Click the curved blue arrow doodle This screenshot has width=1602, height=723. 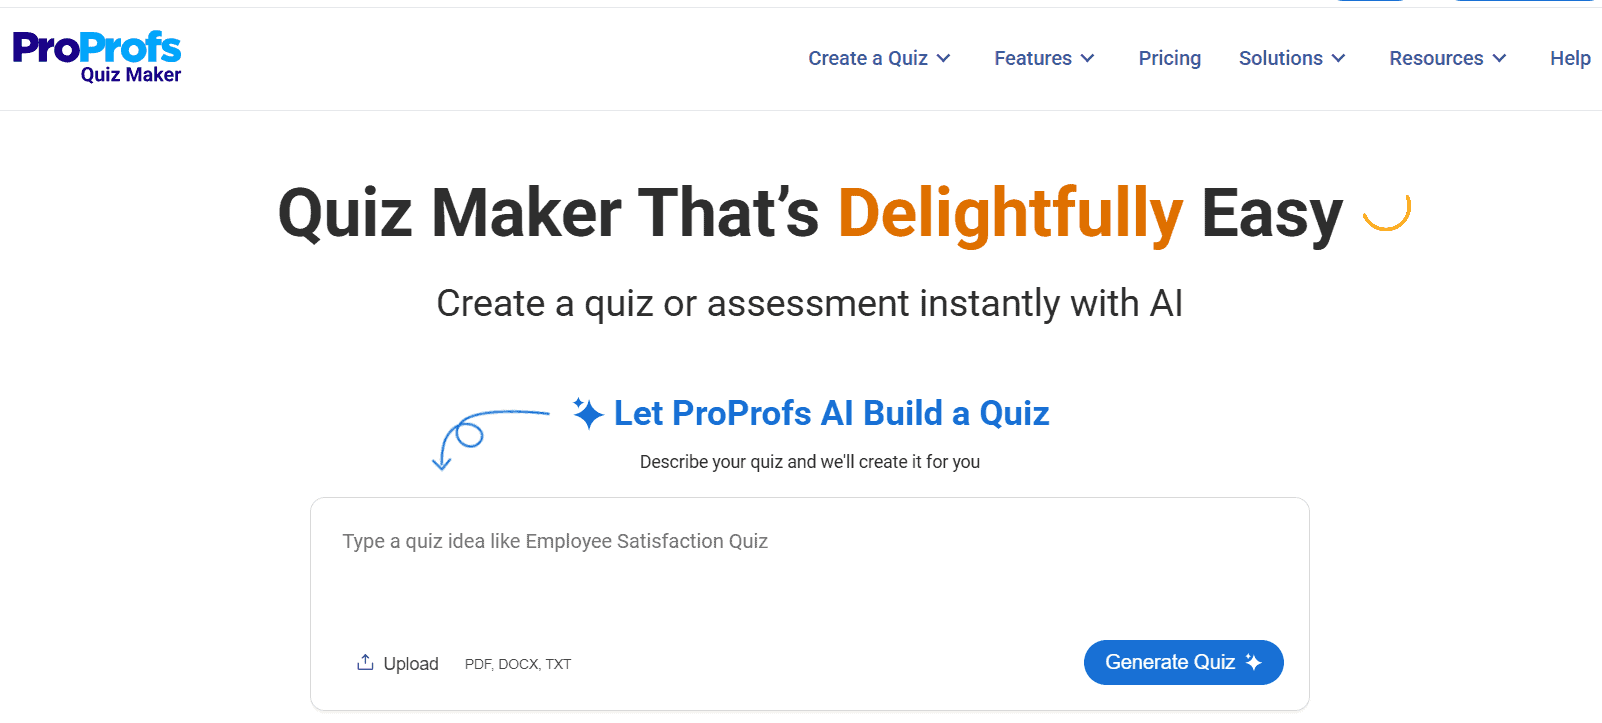tap(490, 439)
